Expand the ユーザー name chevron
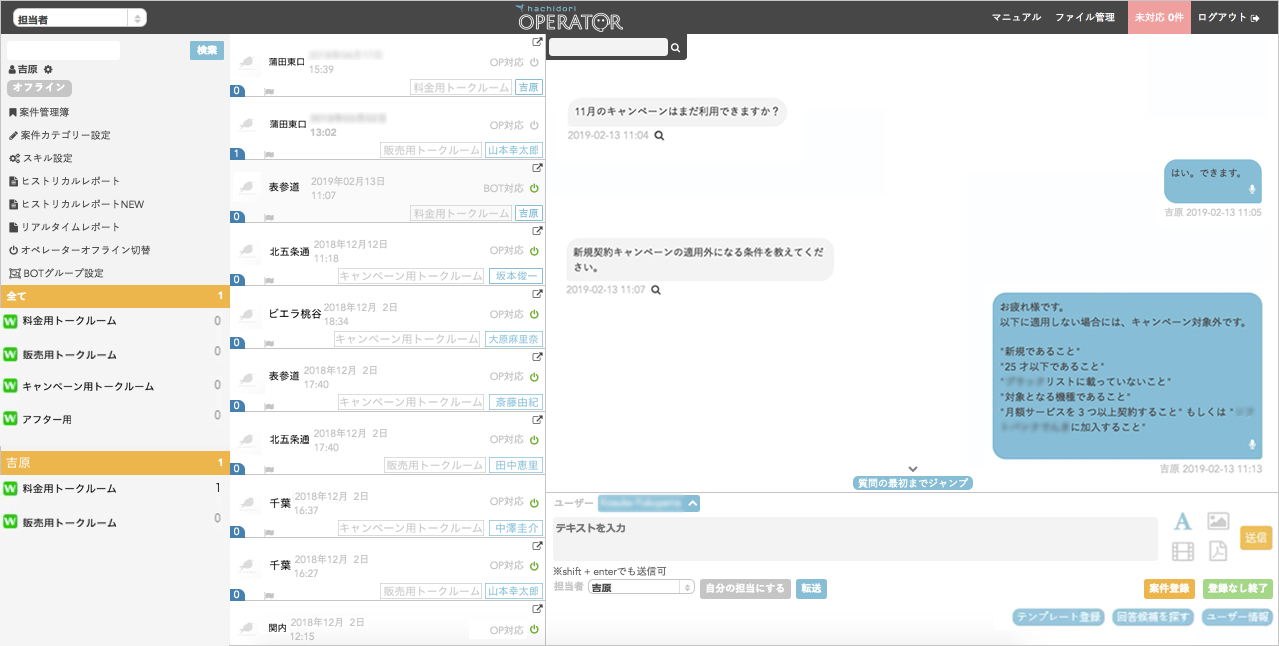This screenshot has height=646, width=1279. pyautogui.click(x=693, y=503)
